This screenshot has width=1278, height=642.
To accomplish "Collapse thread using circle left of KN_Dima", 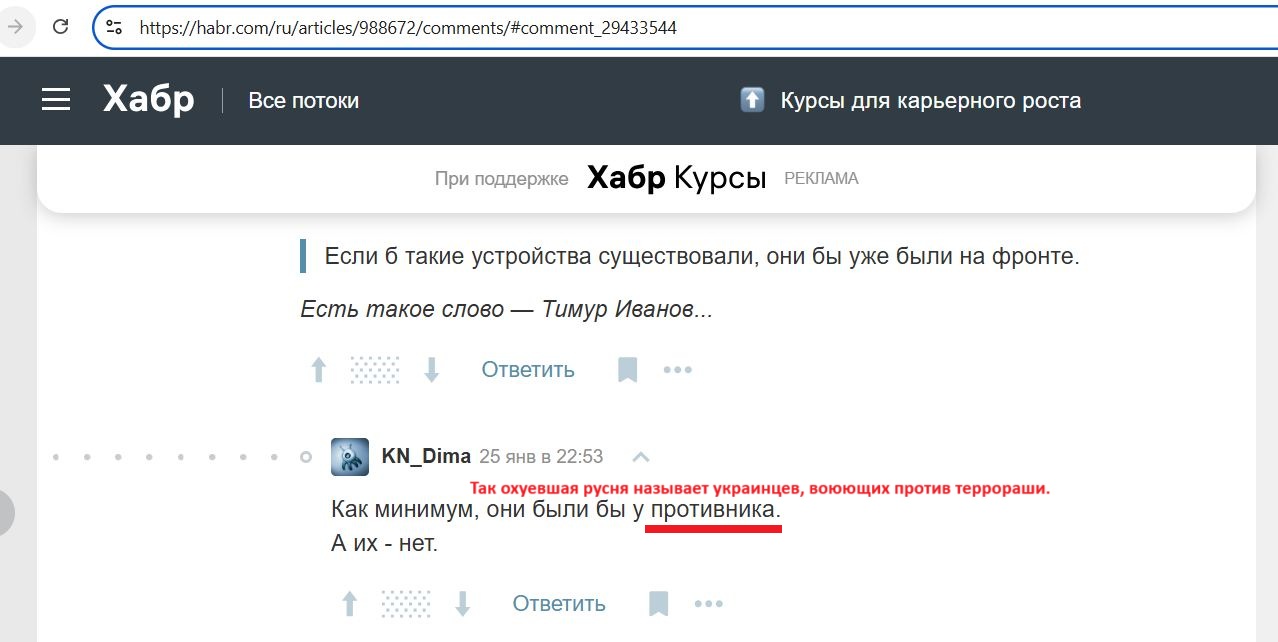I will coord(306,458).
